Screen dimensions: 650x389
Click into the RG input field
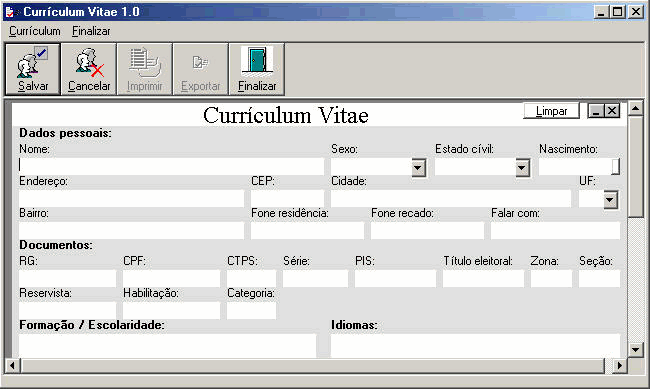click(67, 279)
